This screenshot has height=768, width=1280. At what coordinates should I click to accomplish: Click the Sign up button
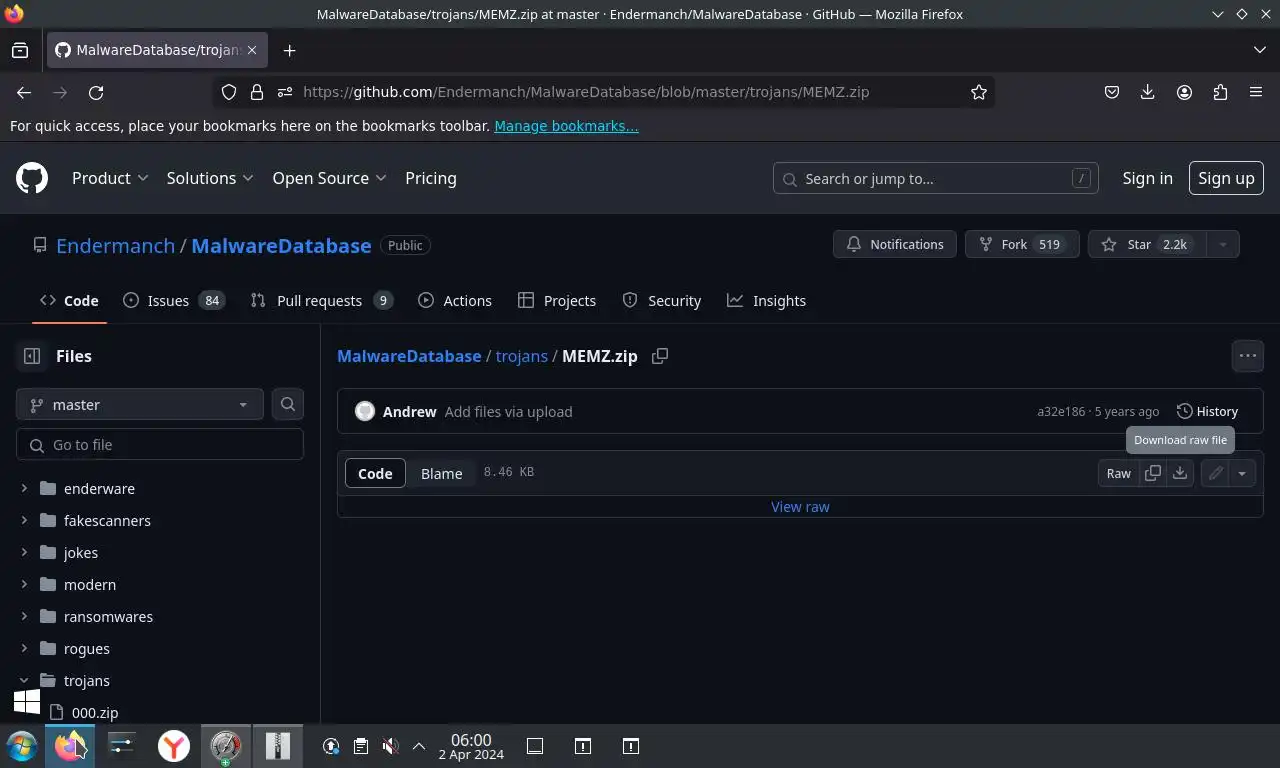point(1226,178)
